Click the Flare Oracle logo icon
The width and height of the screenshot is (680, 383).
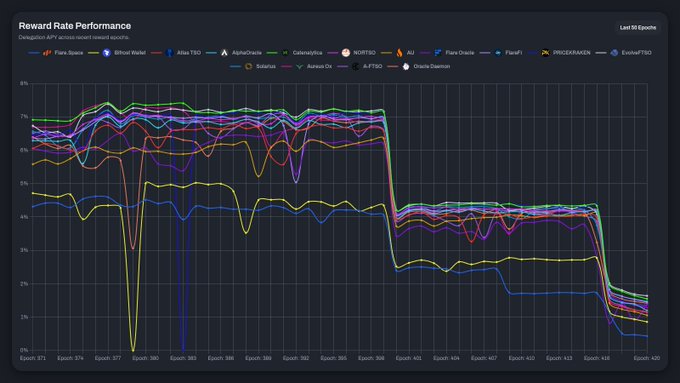(x=438, y=52)
